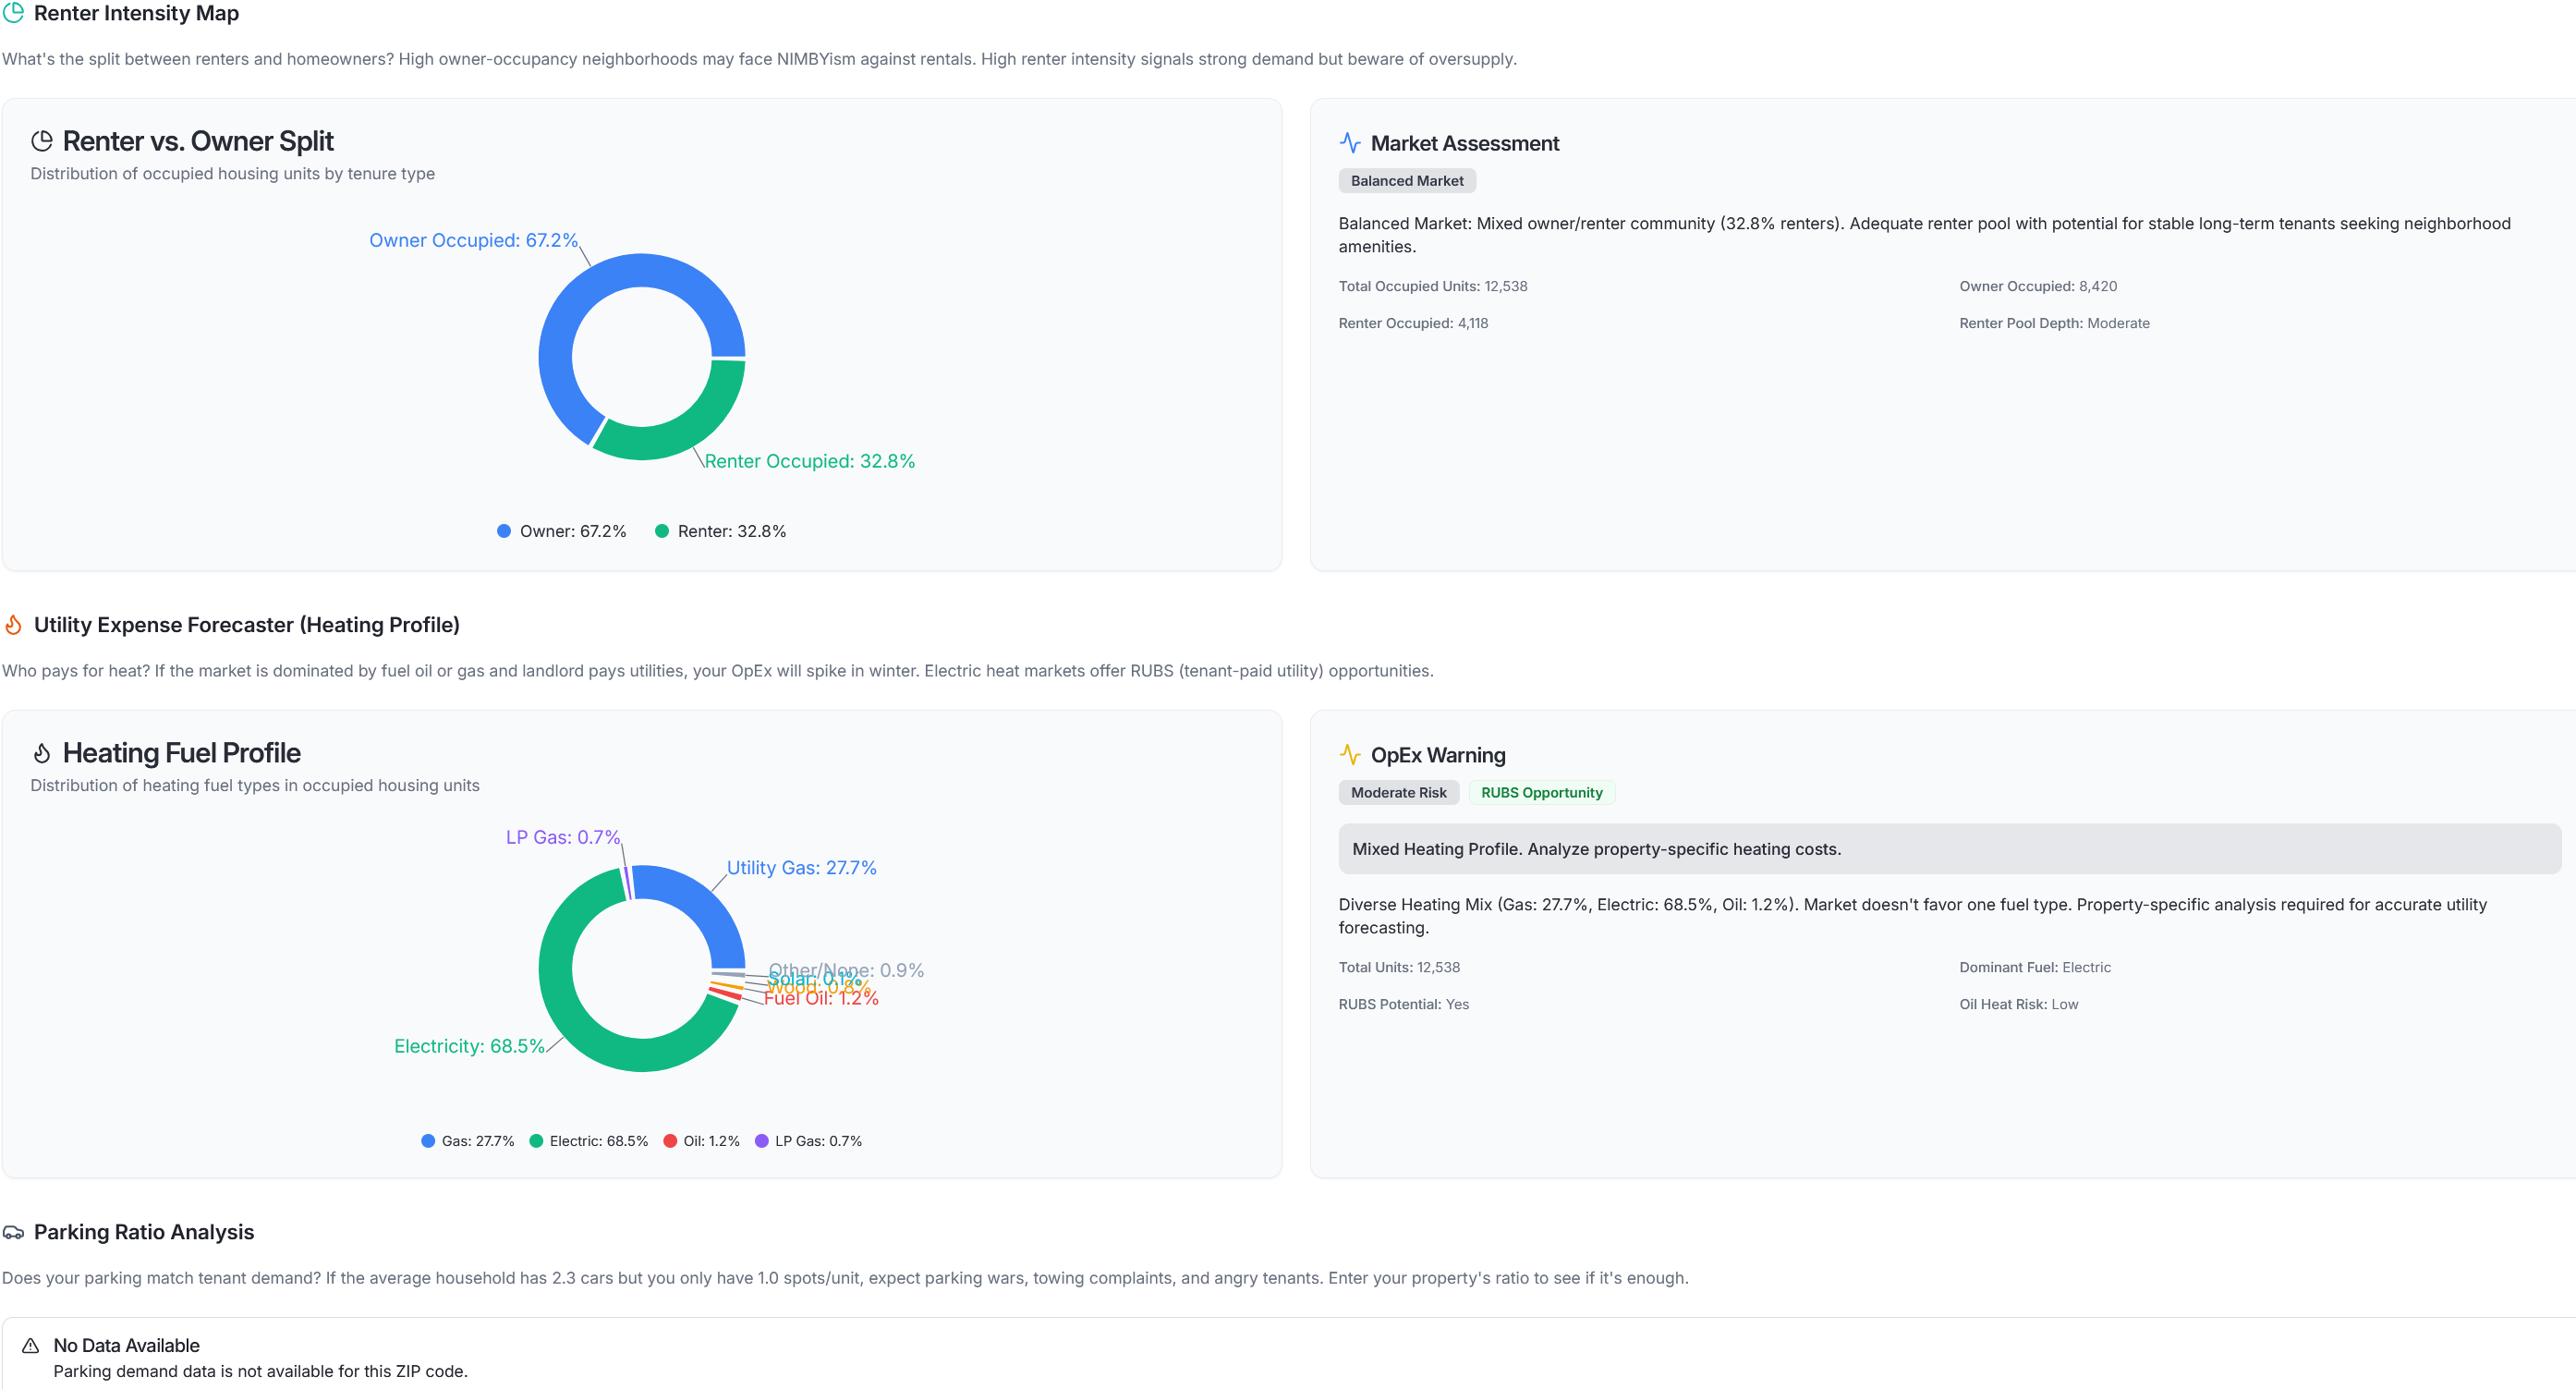The height and width of the screenshot is (1389, 2576).
Task: Select the Heating Fuel Profile panel header
Action: coord(182,752)
